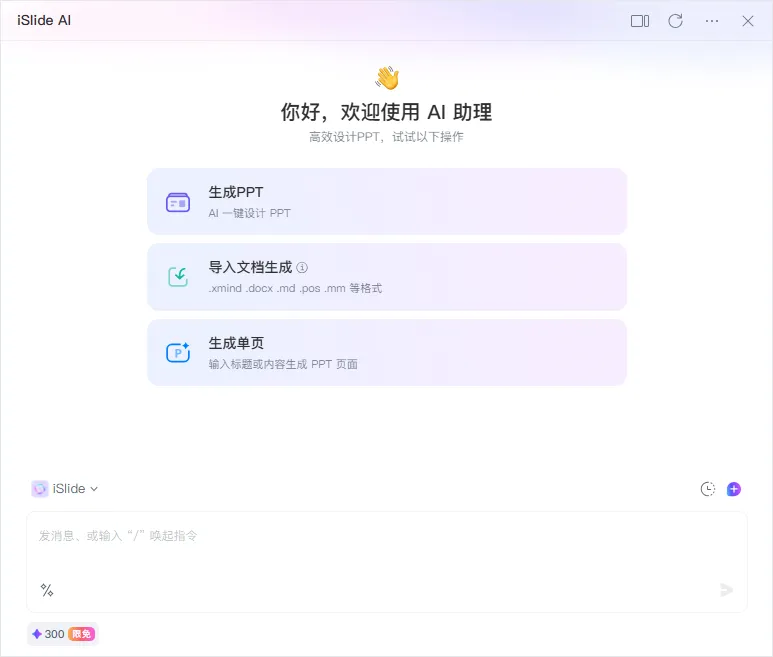Click the info icon beside 导入文档生成
This screenshot has width=773, height=657.
pyautogui.click(x=302, y=267)
